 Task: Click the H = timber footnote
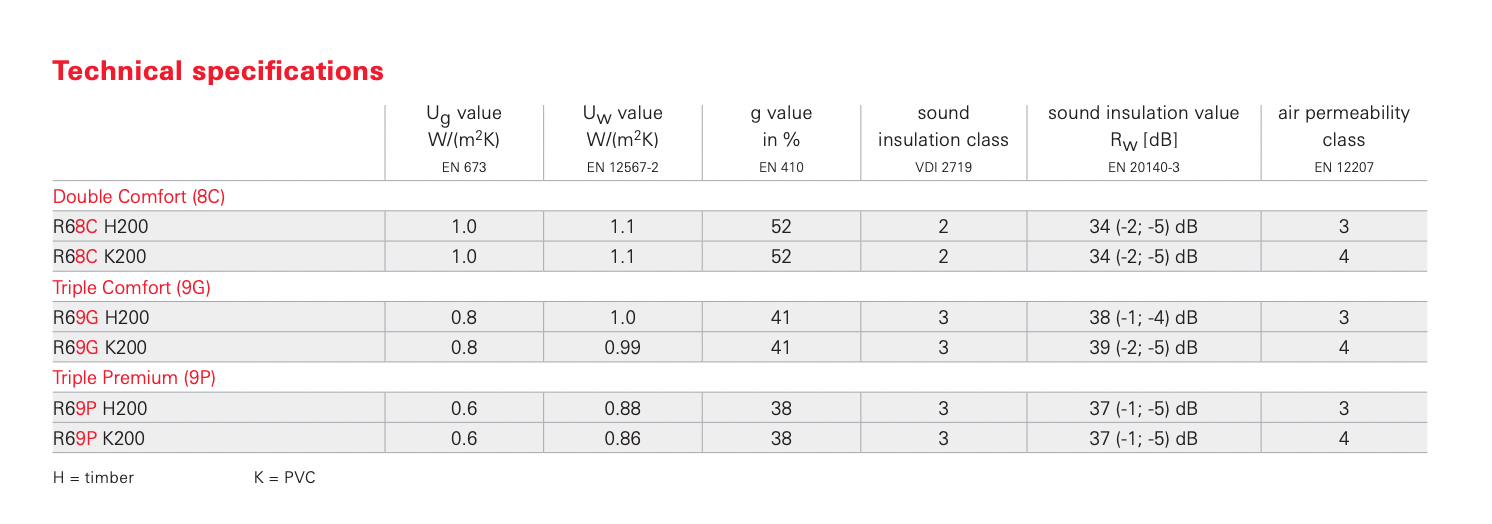coord(93,478)
